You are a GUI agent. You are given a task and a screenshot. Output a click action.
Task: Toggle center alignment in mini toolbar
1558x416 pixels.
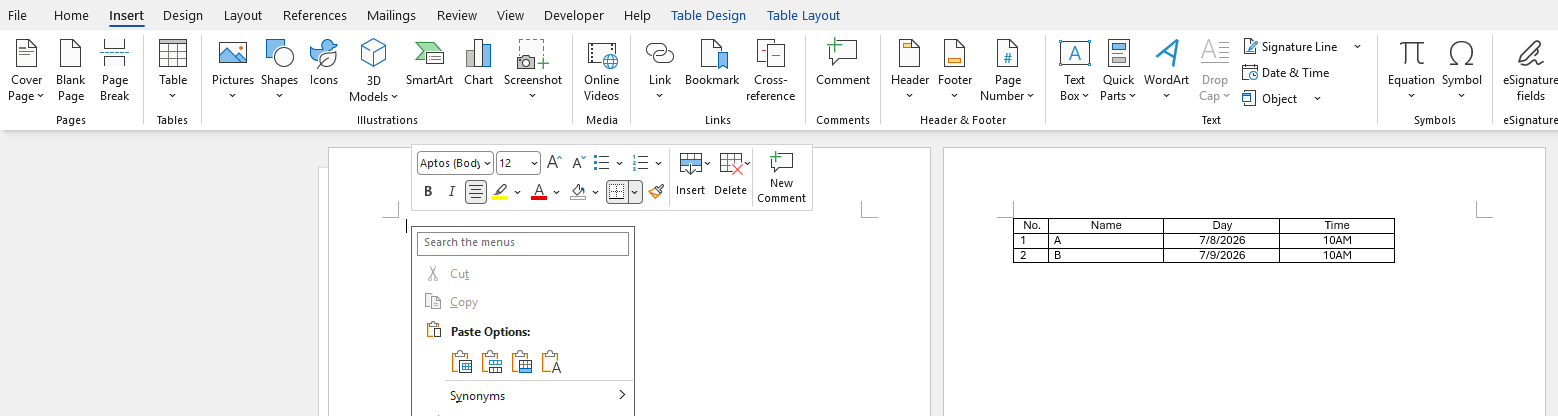(476, 191)
